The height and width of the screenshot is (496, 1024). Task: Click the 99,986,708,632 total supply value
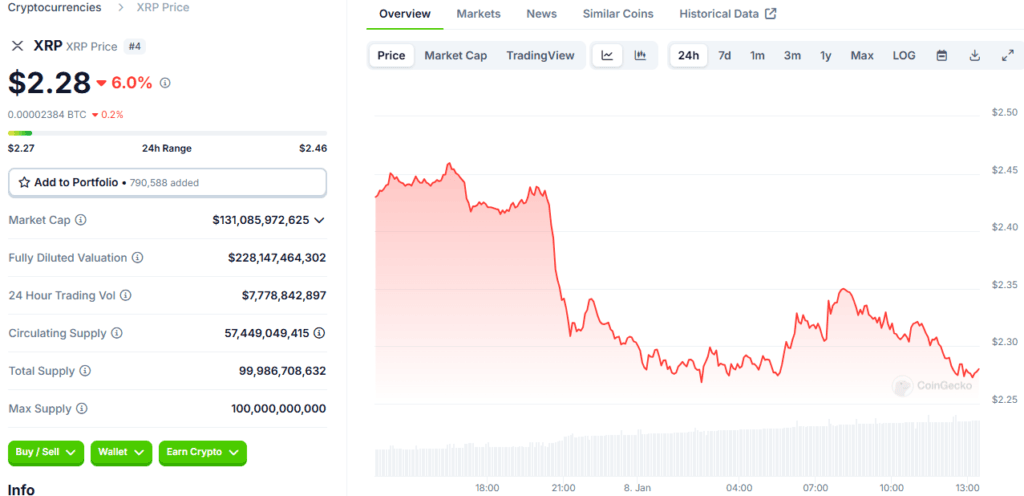click(282, 371)
